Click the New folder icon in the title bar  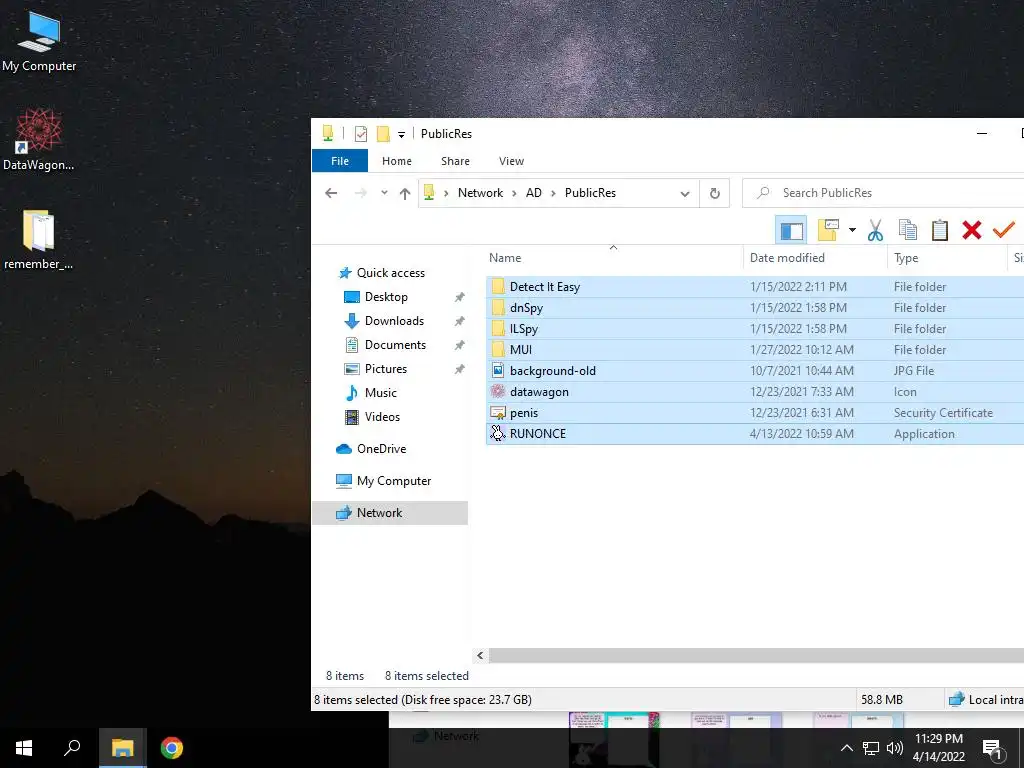(383, 134)
